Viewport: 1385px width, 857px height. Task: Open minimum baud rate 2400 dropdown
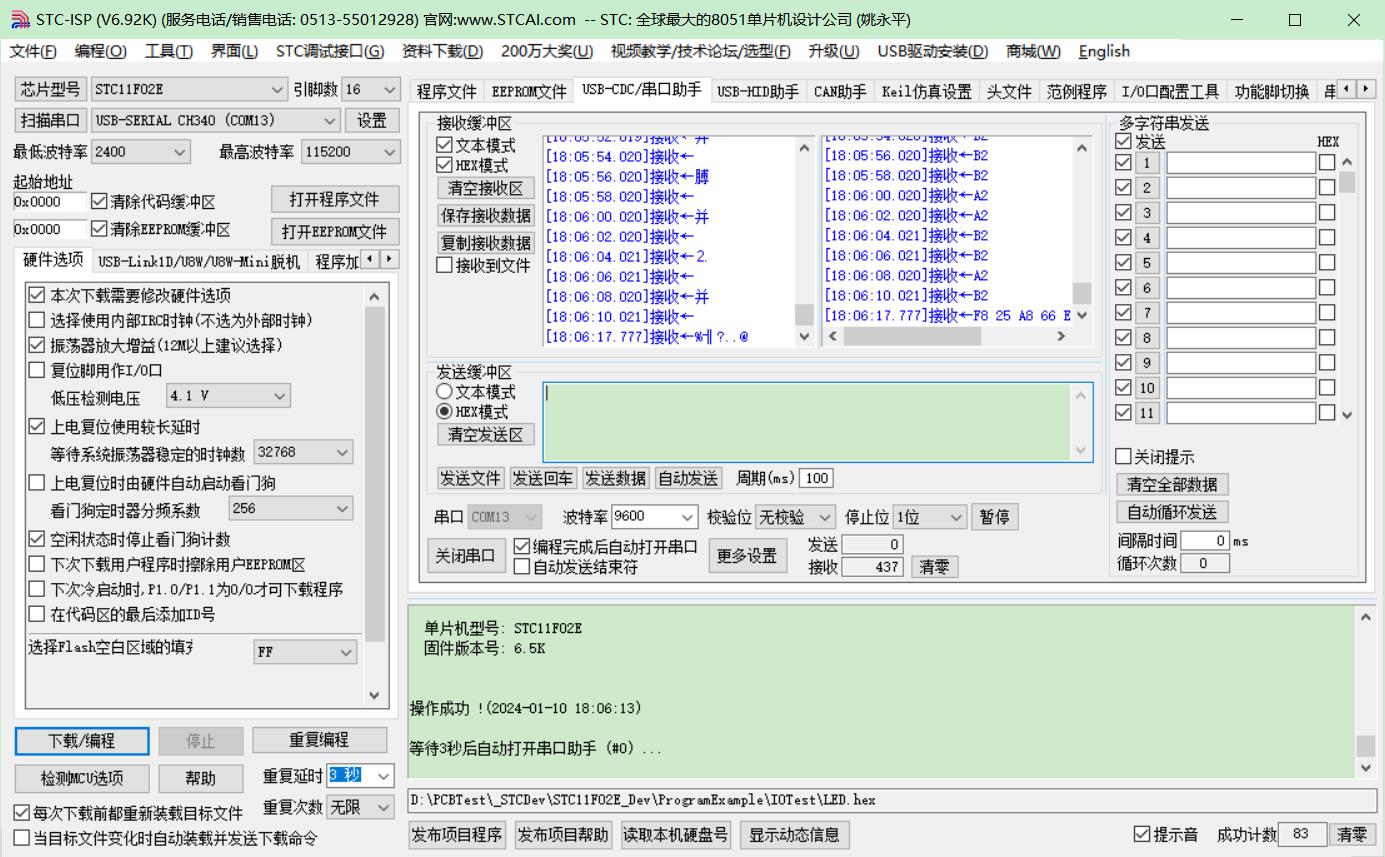click(x=140, y=152)
